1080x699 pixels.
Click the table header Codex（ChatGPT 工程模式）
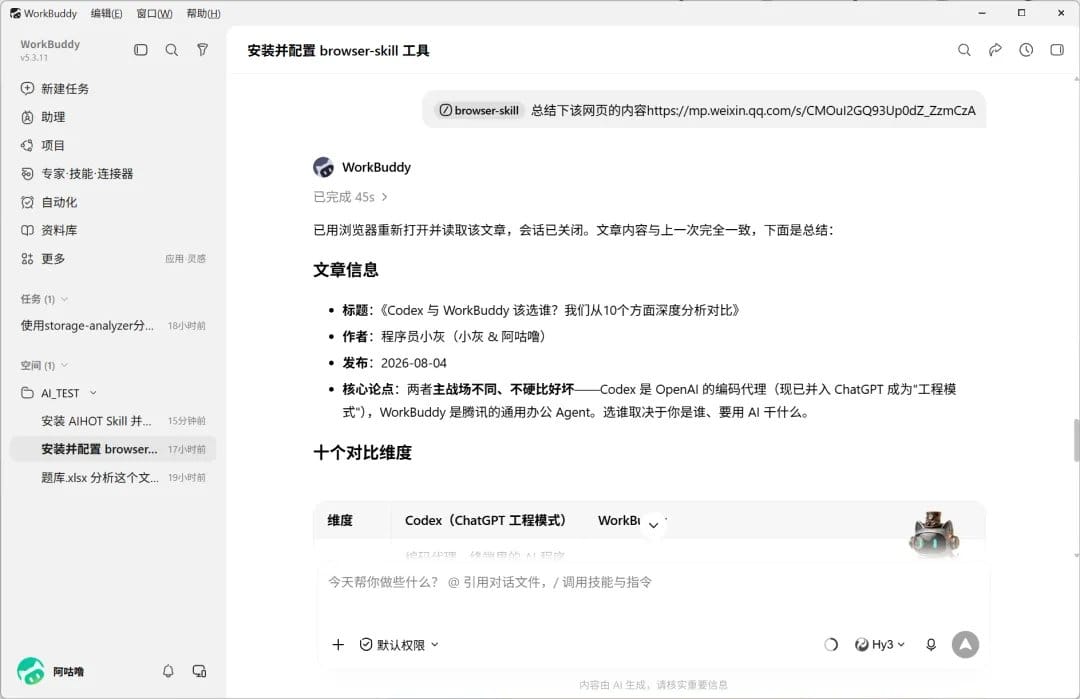pos(486,520)
